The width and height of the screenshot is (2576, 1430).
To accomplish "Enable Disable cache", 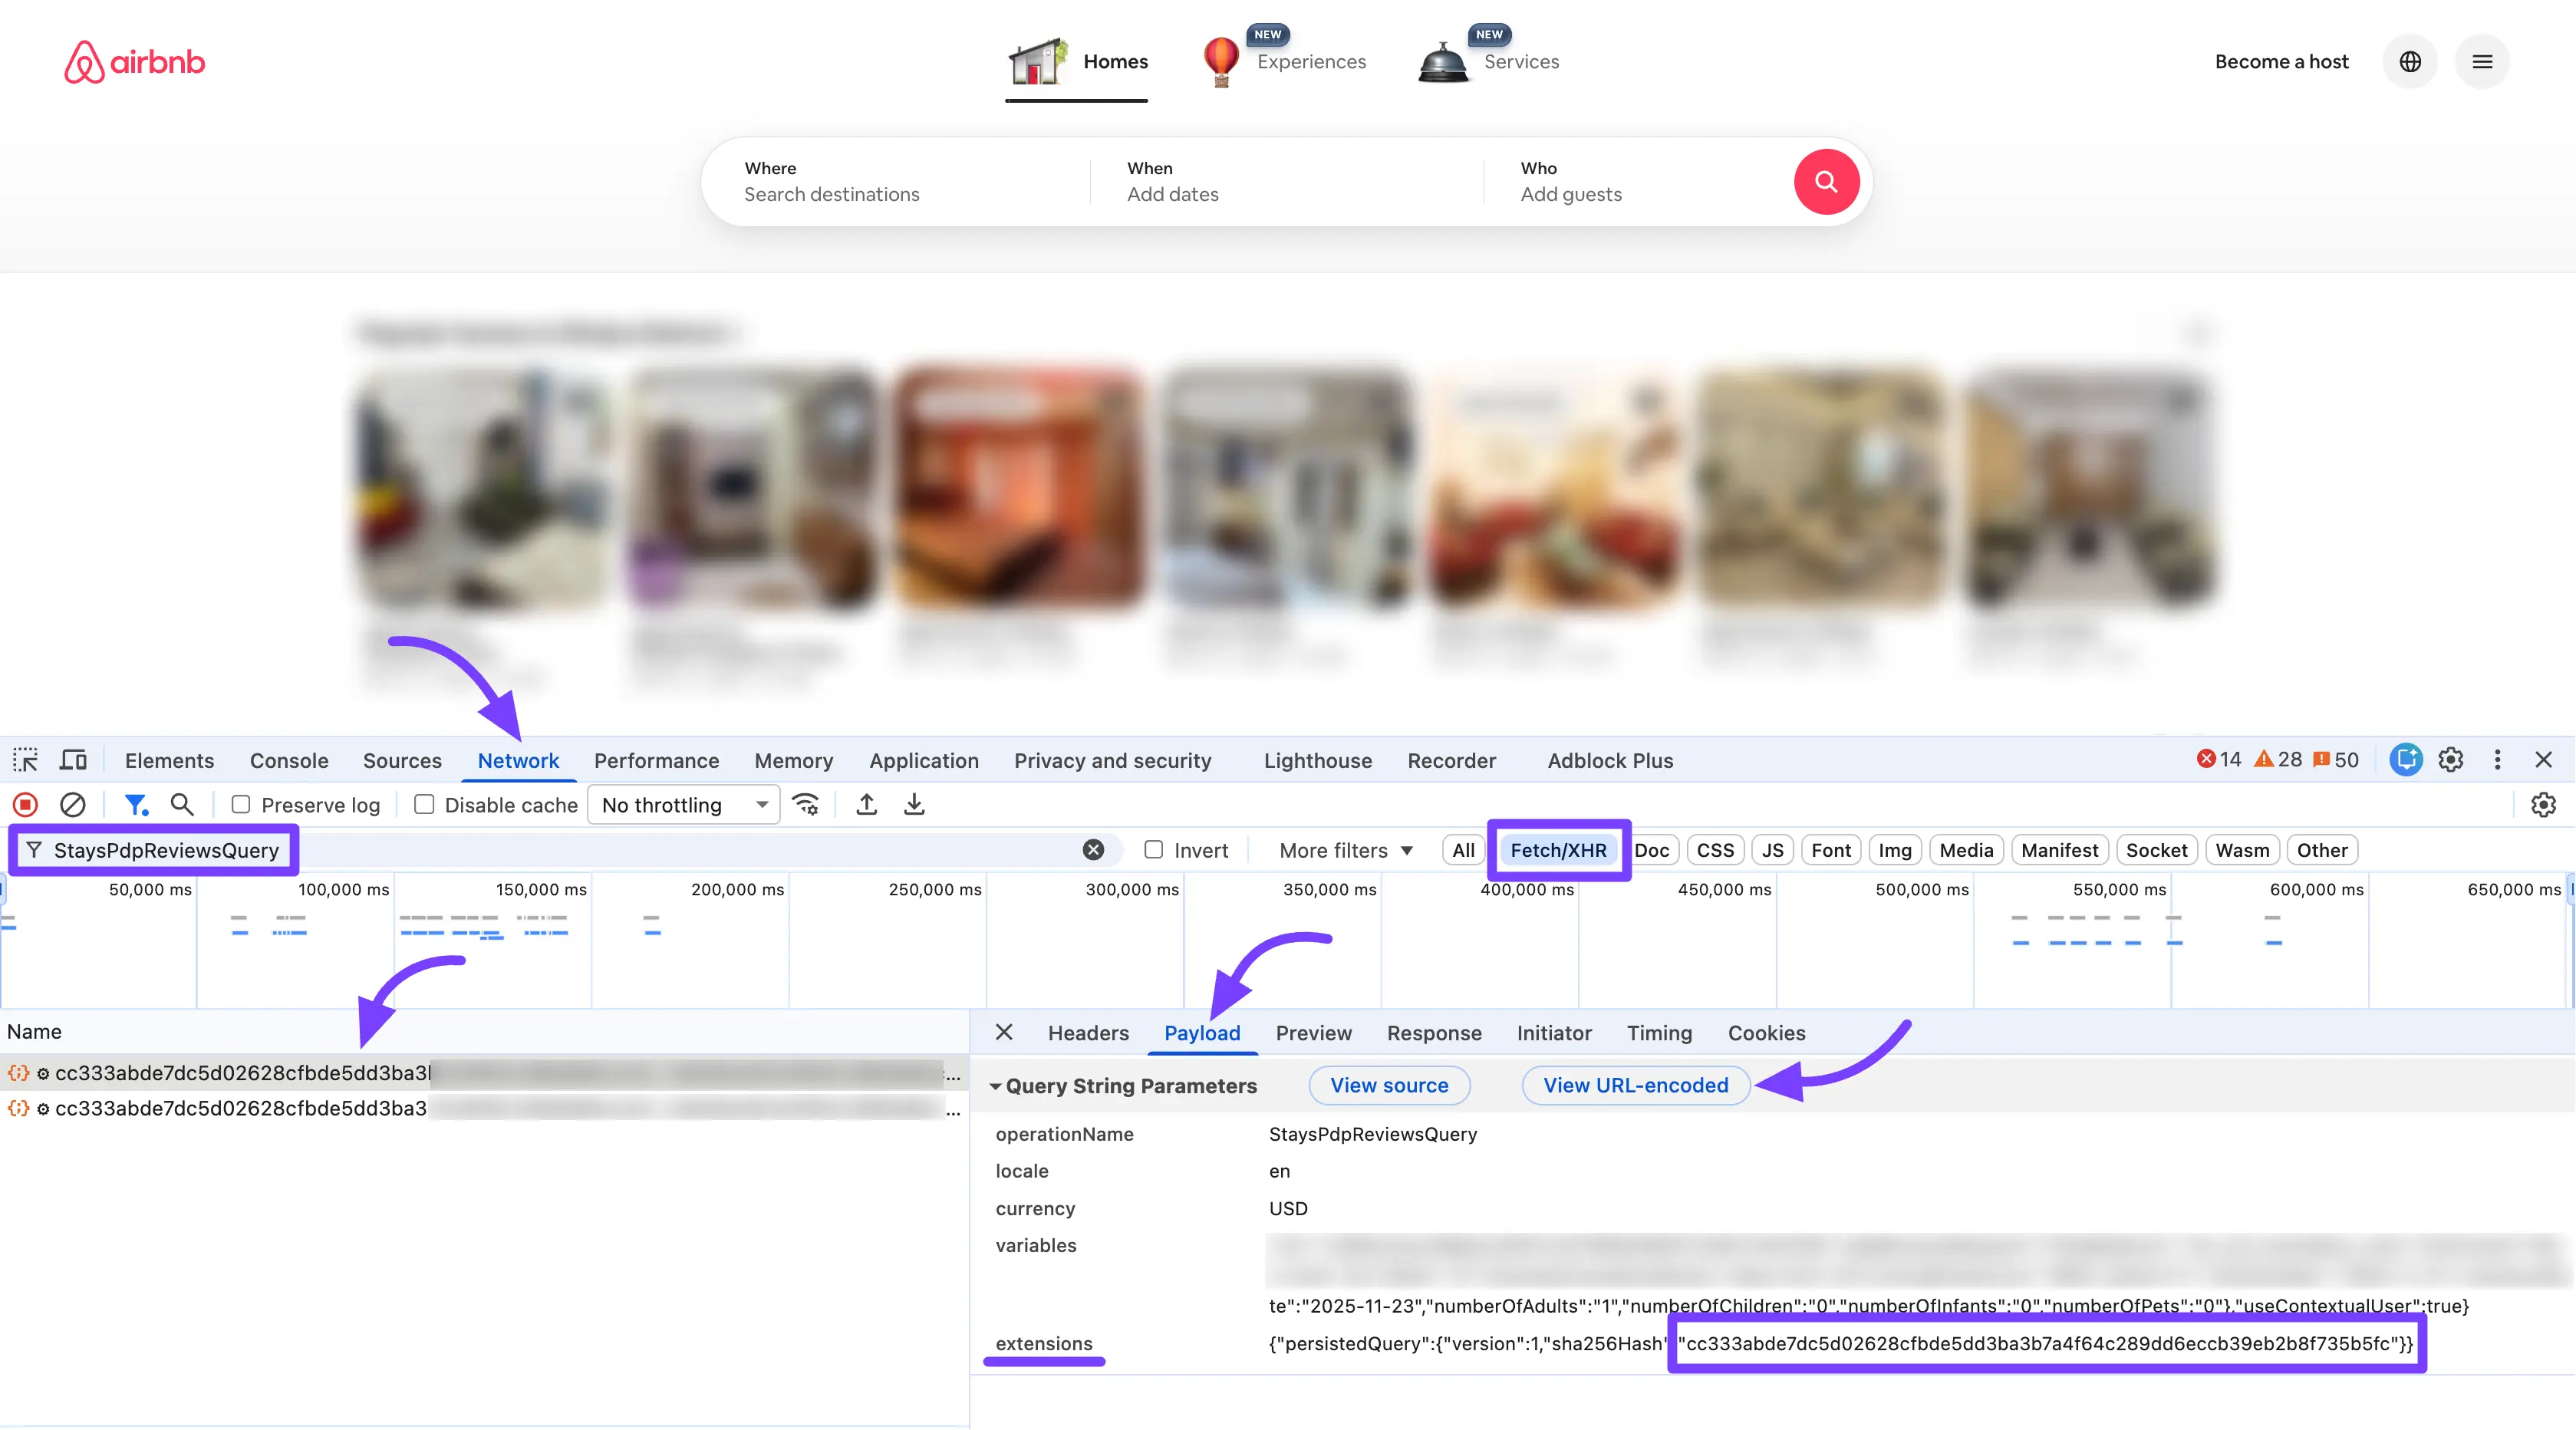I will [x=424, y=804].
